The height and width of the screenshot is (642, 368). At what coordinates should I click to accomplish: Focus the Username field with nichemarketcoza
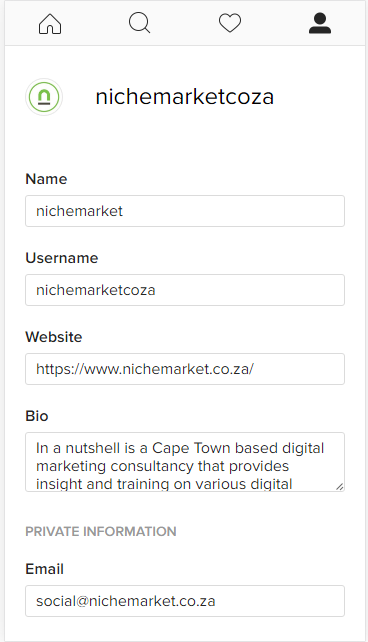pos(185,290)
